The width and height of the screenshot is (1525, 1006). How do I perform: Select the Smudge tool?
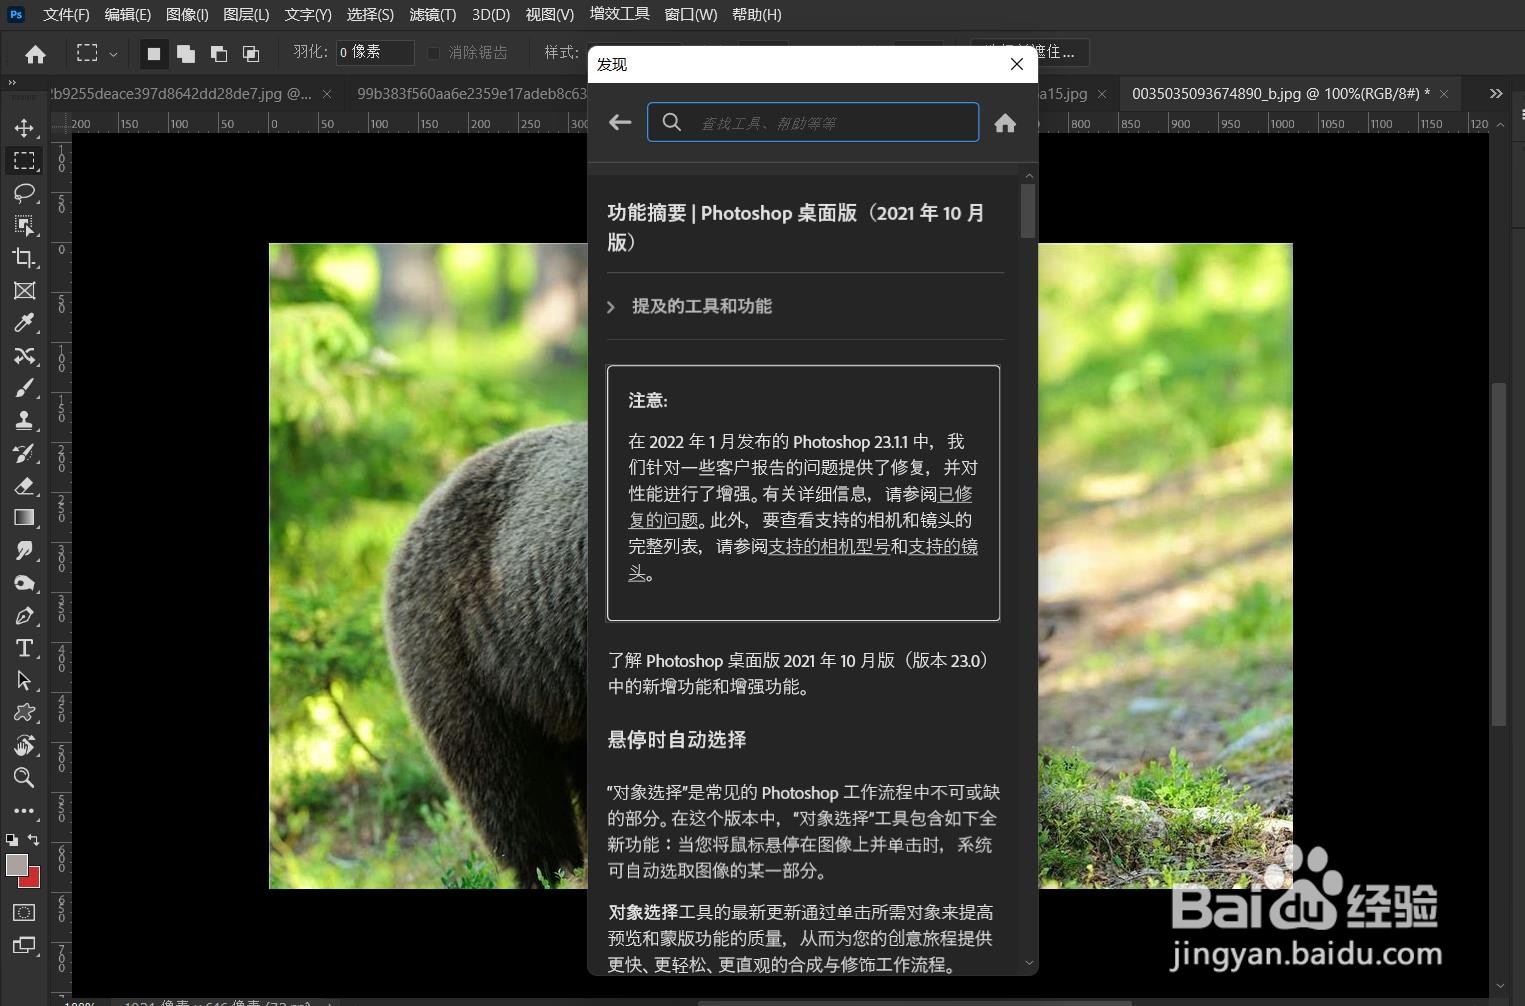pos(24,550)
